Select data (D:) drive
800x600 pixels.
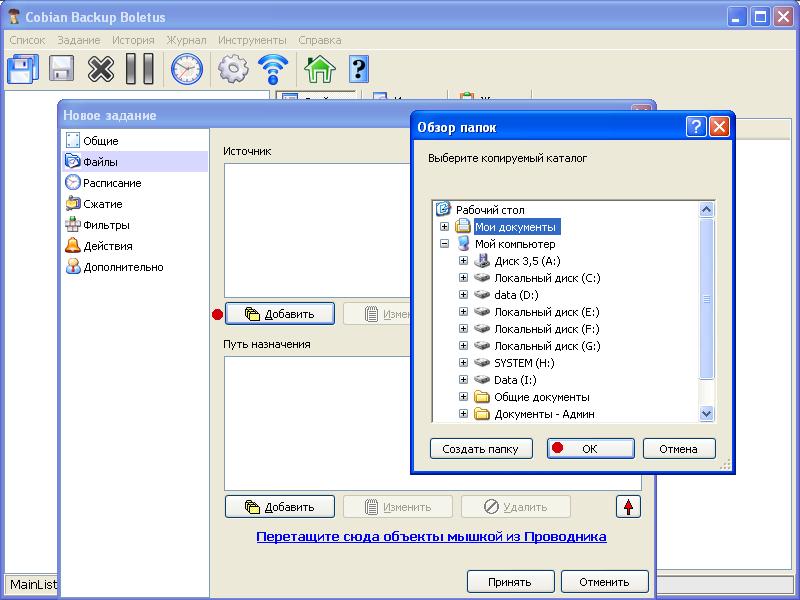516,295
